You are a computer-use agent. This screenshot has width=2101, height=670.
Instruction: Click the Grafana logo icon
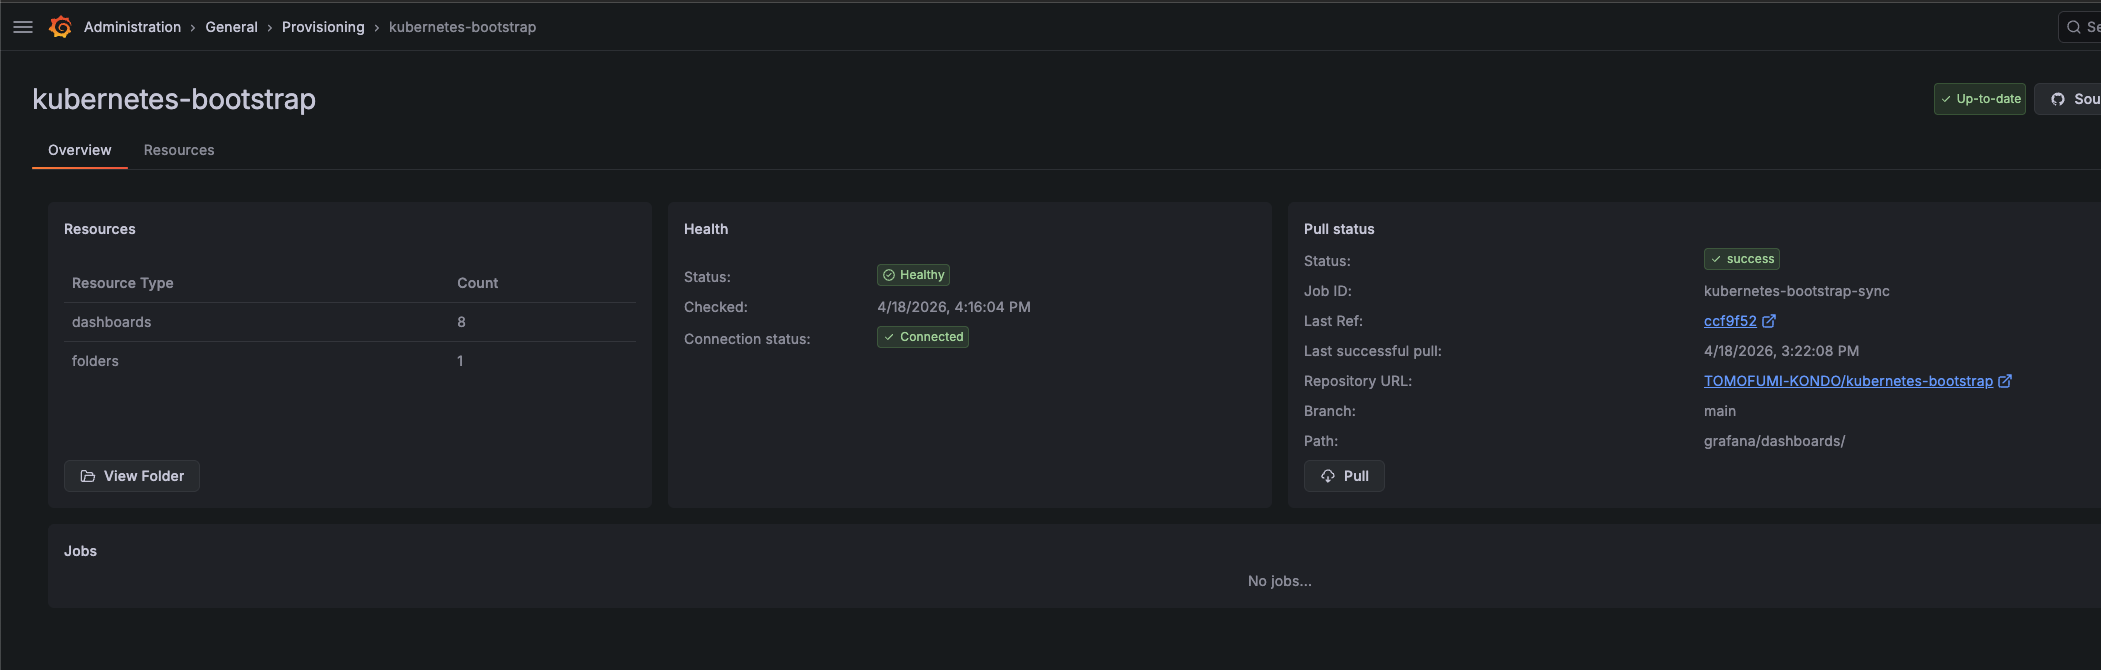tap(61, 27)
